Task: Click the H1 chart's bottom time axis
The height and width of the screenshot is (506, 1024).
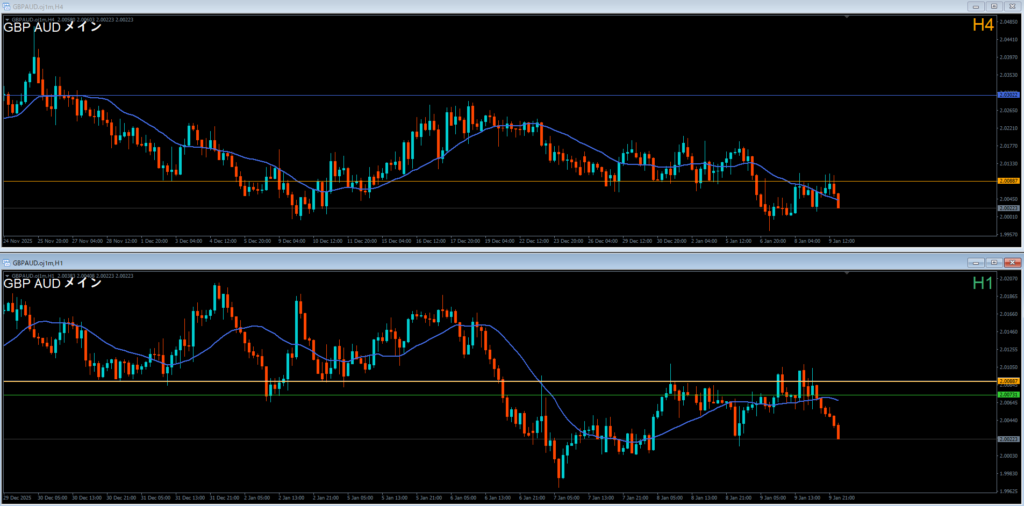Action: pyautogui.click(x=500, y=497)
